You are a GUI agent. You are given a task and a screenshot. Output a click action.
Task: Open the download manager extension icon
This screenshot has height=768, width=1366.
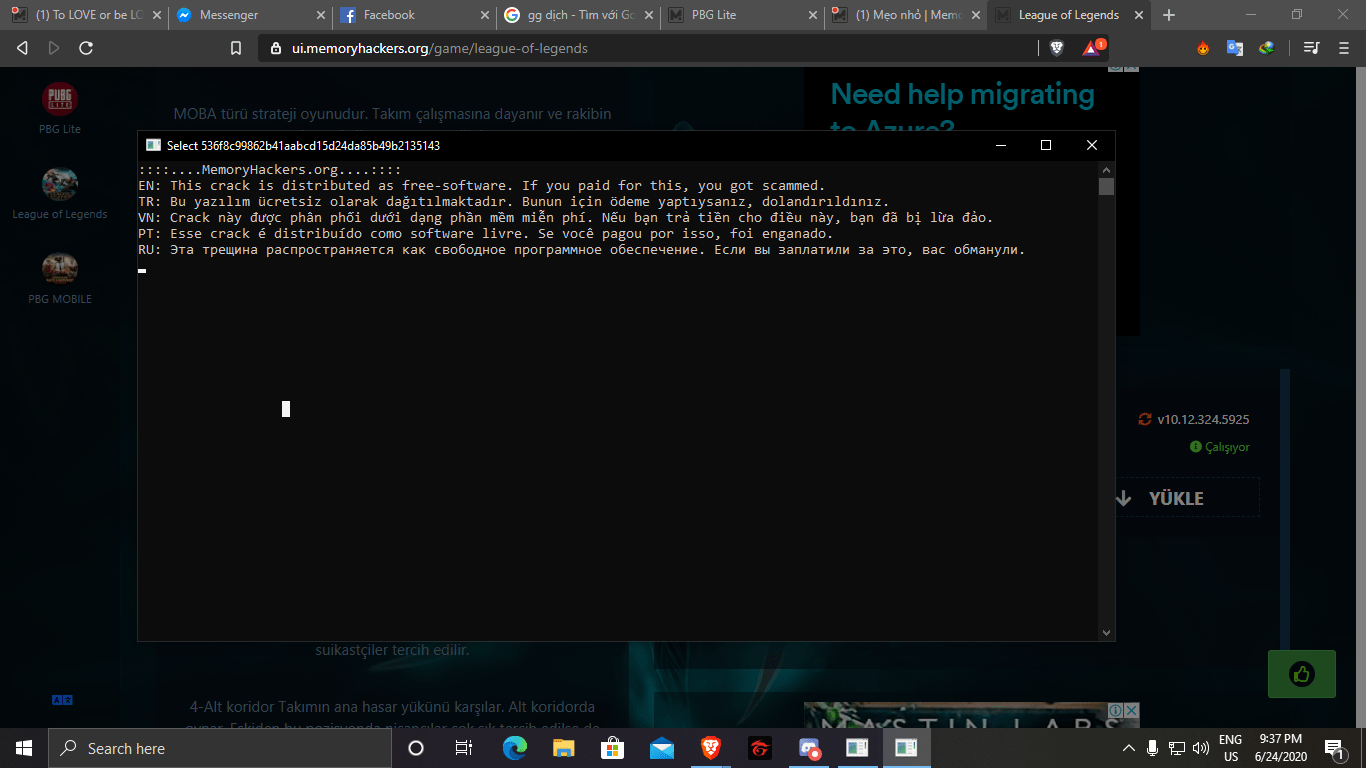[1266, 48]
